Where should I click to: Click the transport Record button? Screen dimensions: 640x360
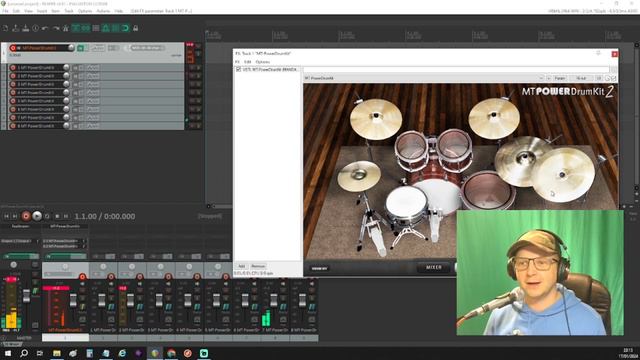pyautogui.click(x=26, y=216)
